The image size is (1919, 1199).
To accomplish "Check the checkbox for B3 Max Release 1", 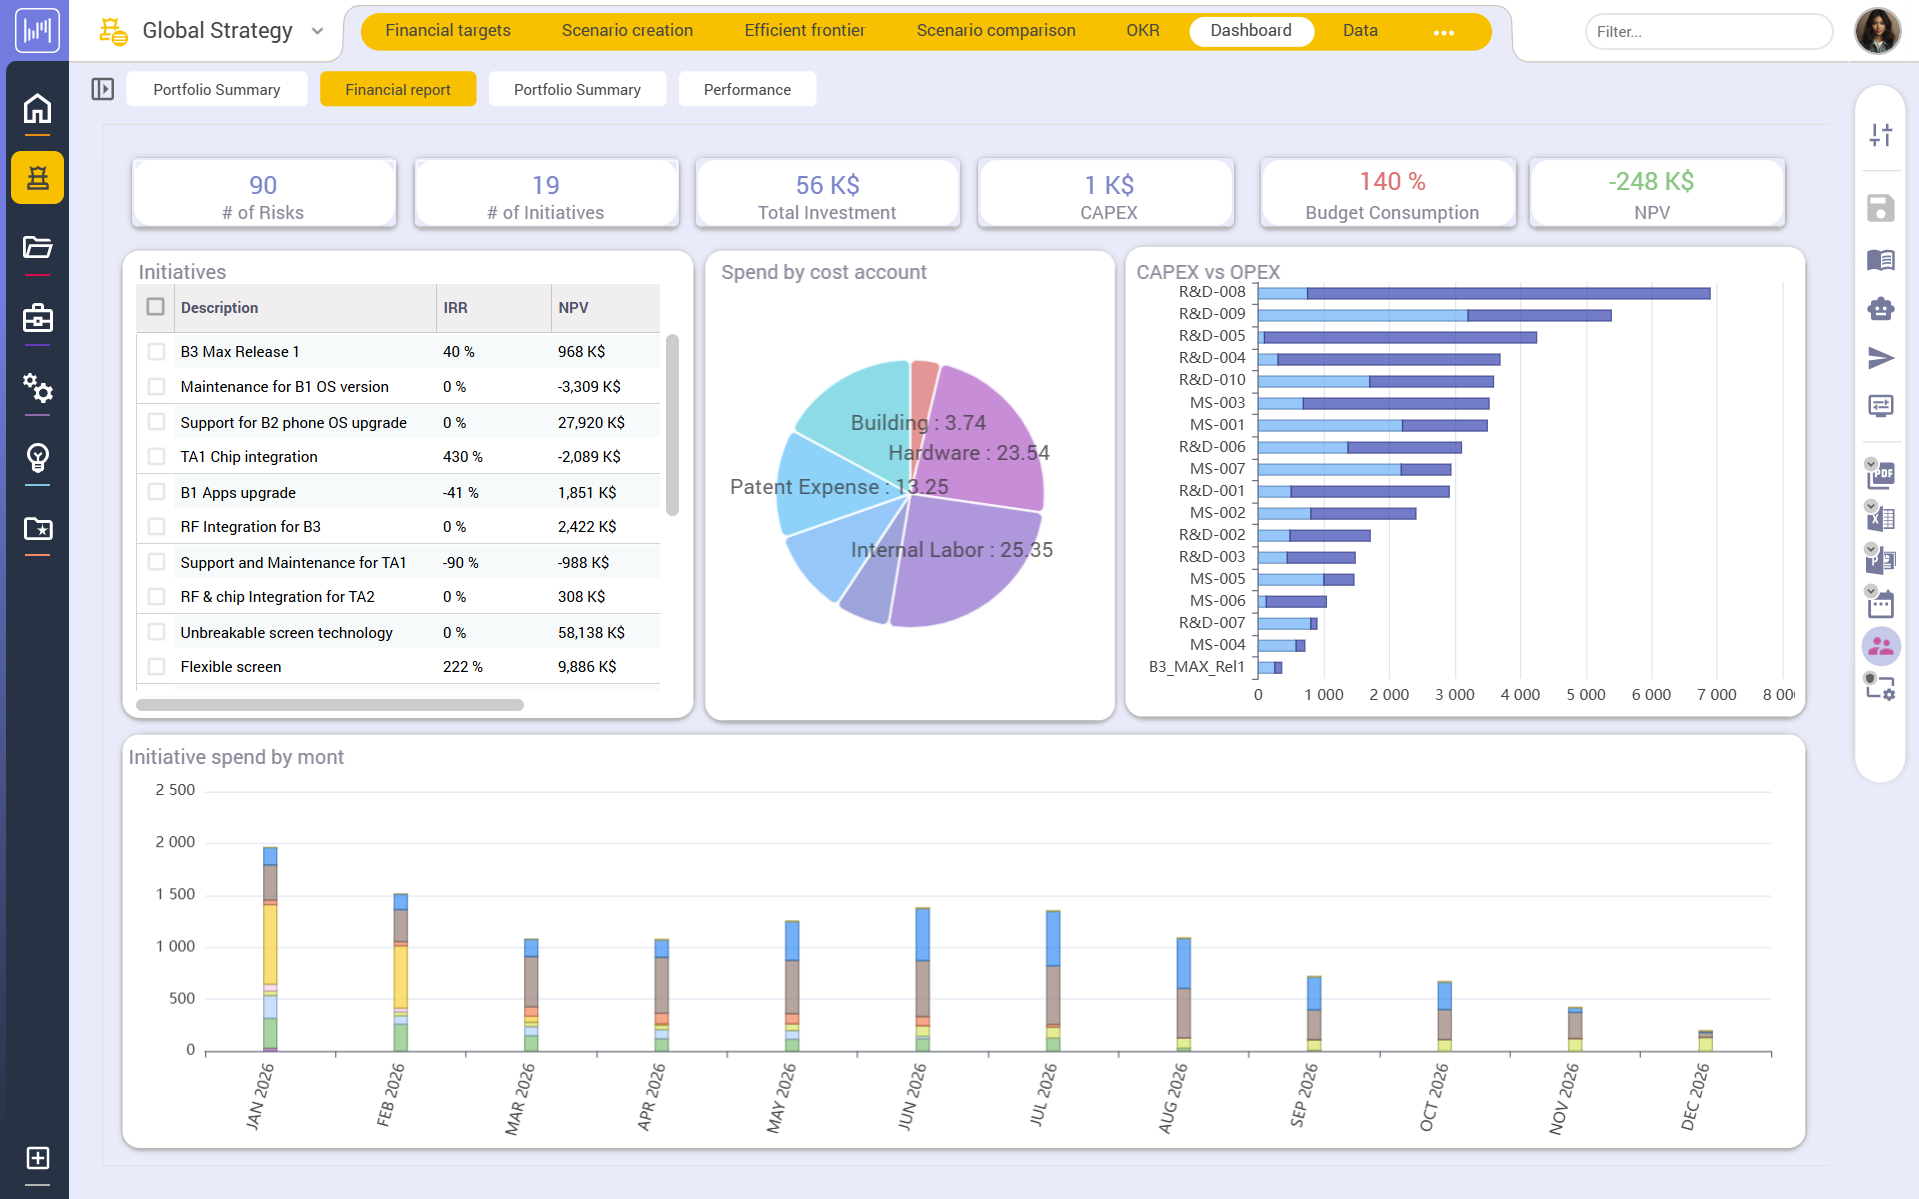I will pos(156,351).
